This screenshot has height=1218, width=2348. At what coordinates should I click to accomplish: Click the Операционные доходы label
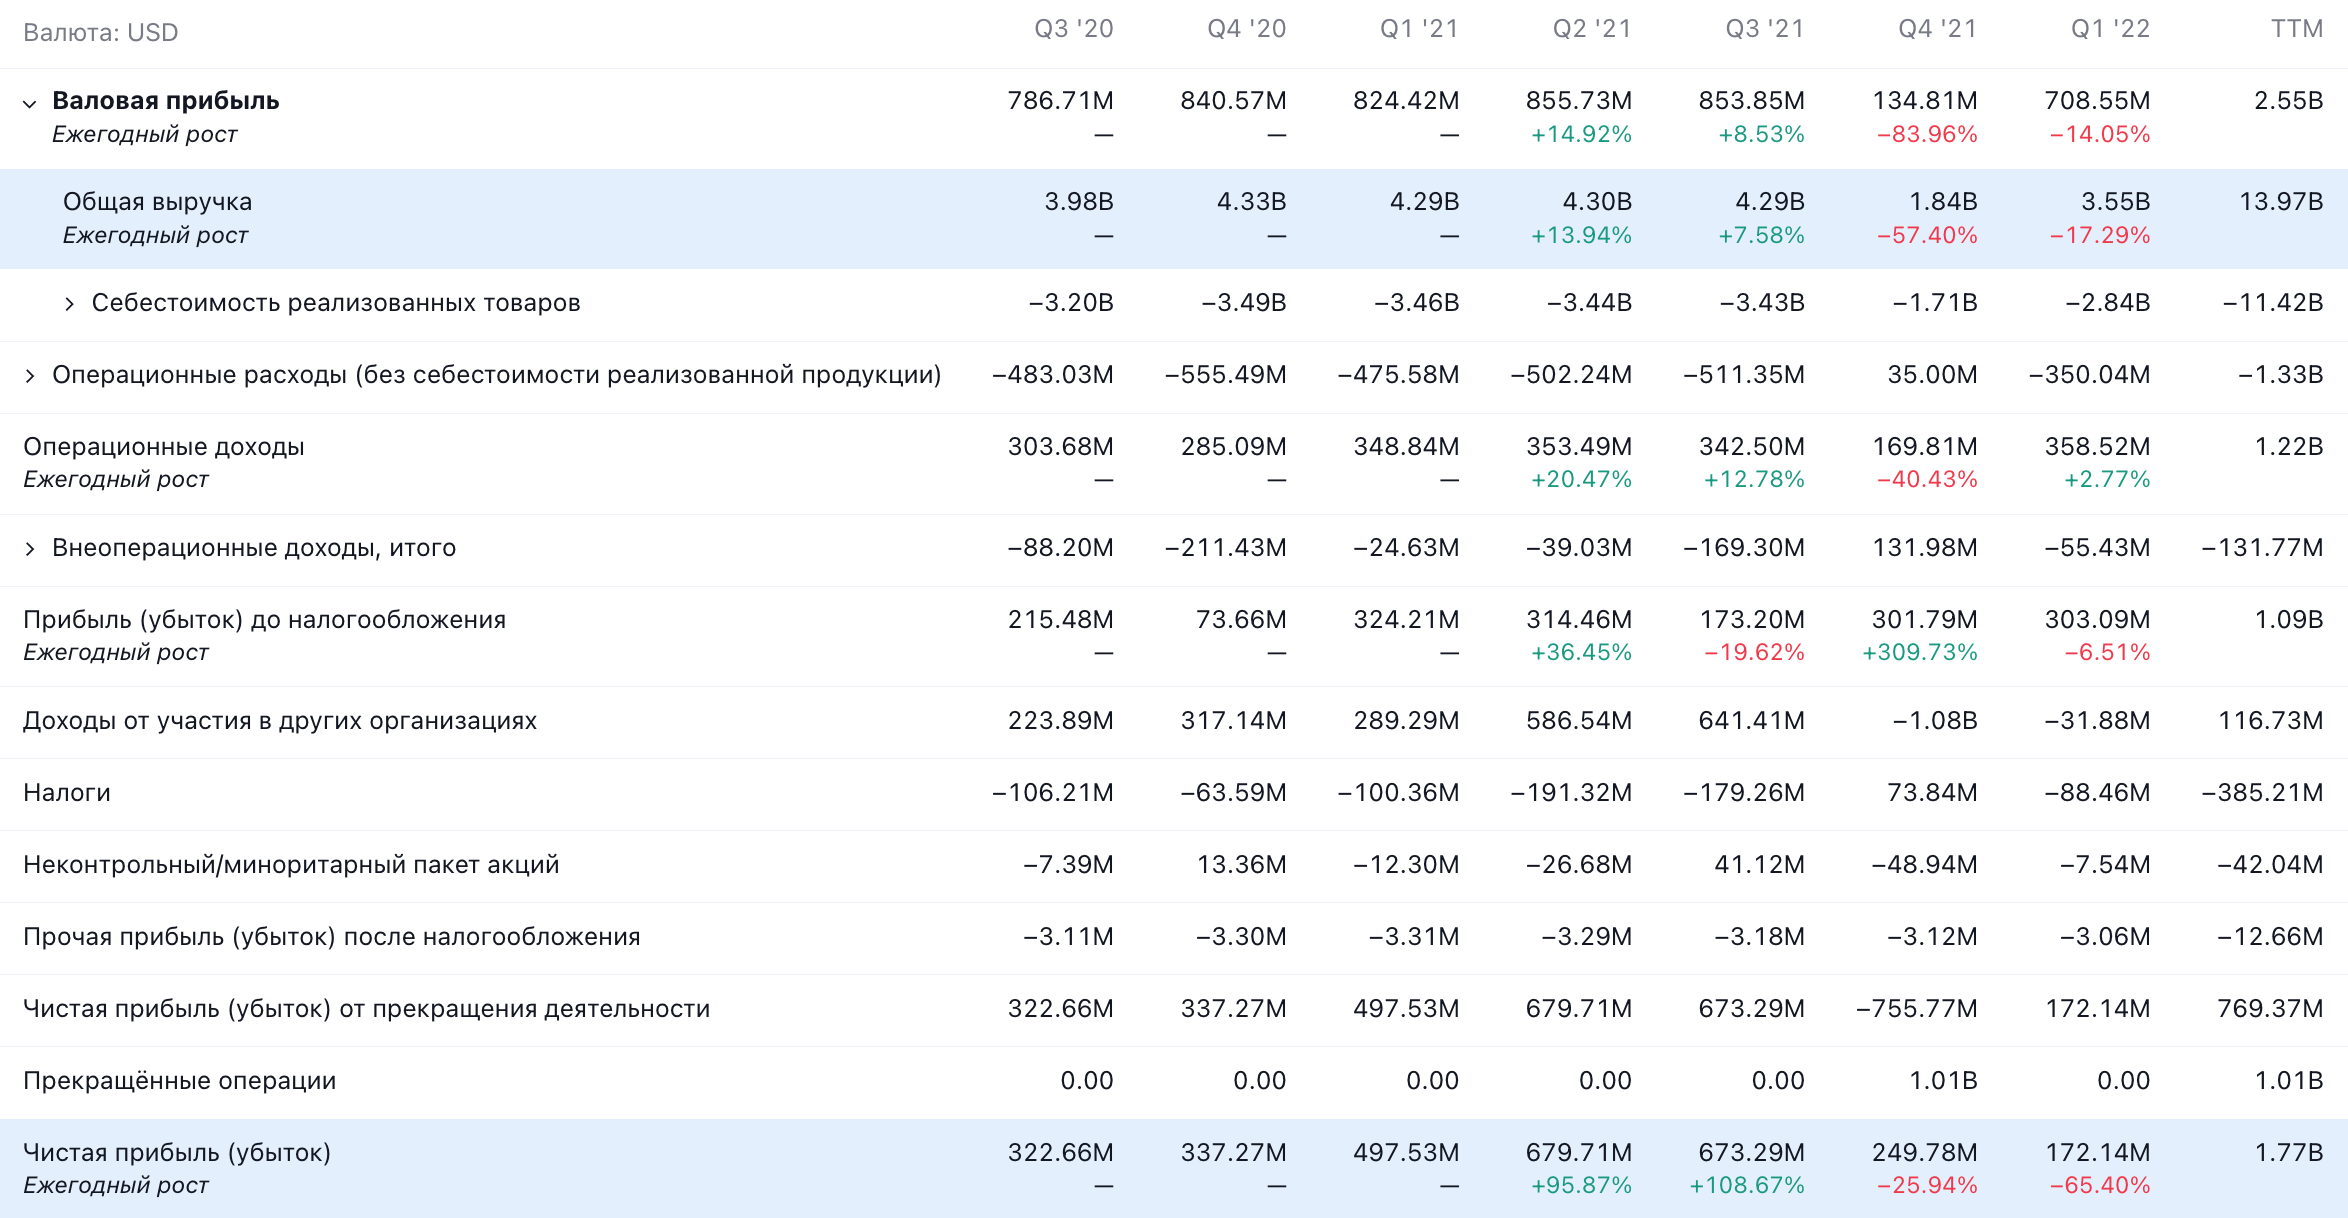tap(164, 447)
